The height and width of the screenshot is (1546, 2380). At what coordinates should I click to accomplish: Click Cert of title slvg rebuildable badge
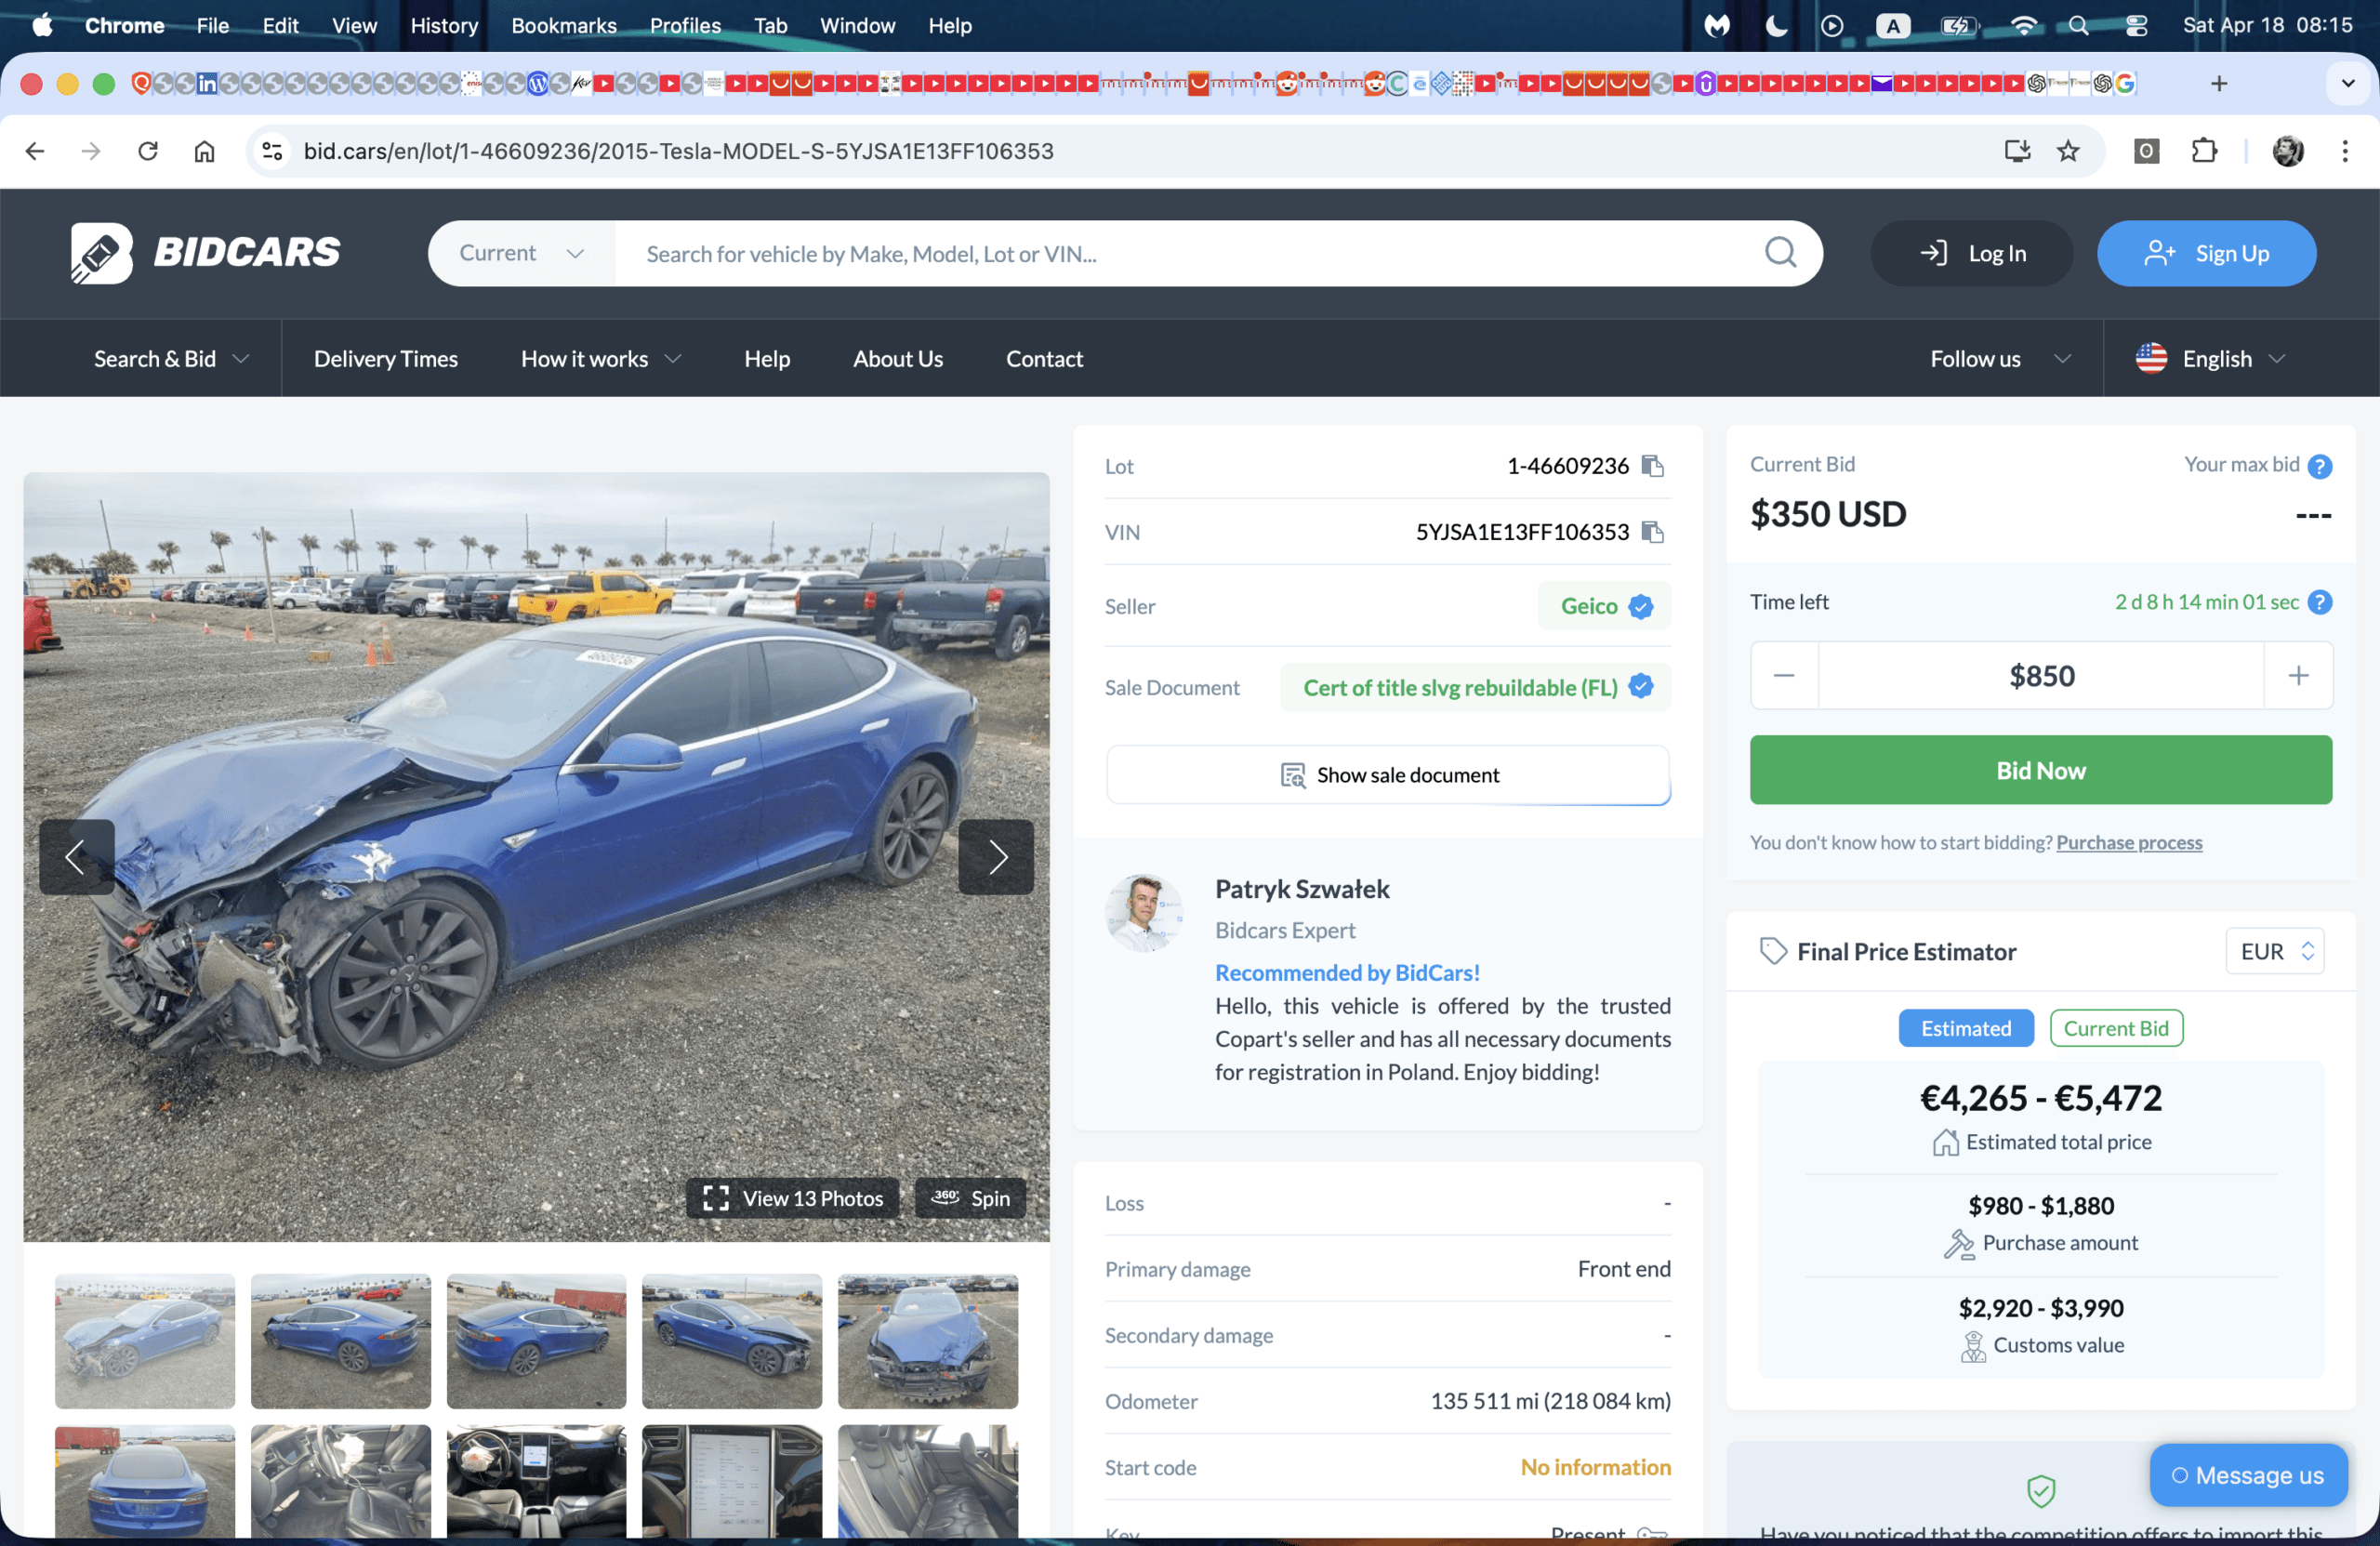coord(1475,687)
